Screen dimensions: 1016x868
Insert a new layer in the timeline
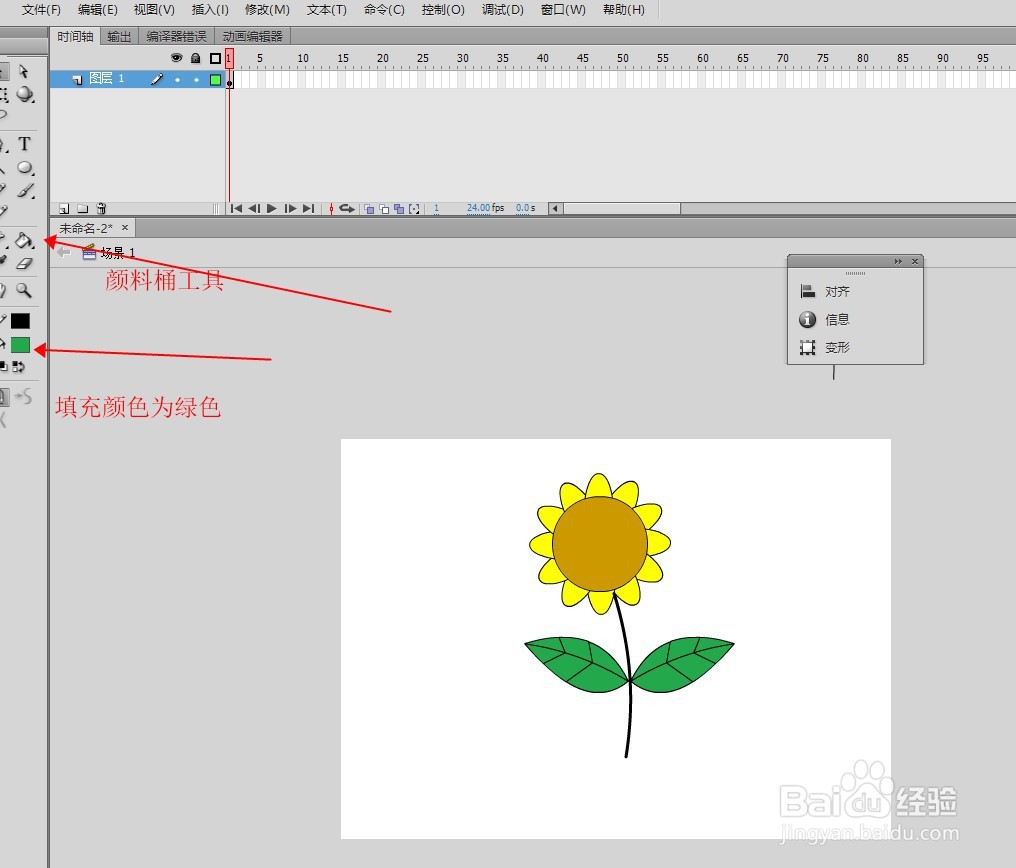[63, 208]
